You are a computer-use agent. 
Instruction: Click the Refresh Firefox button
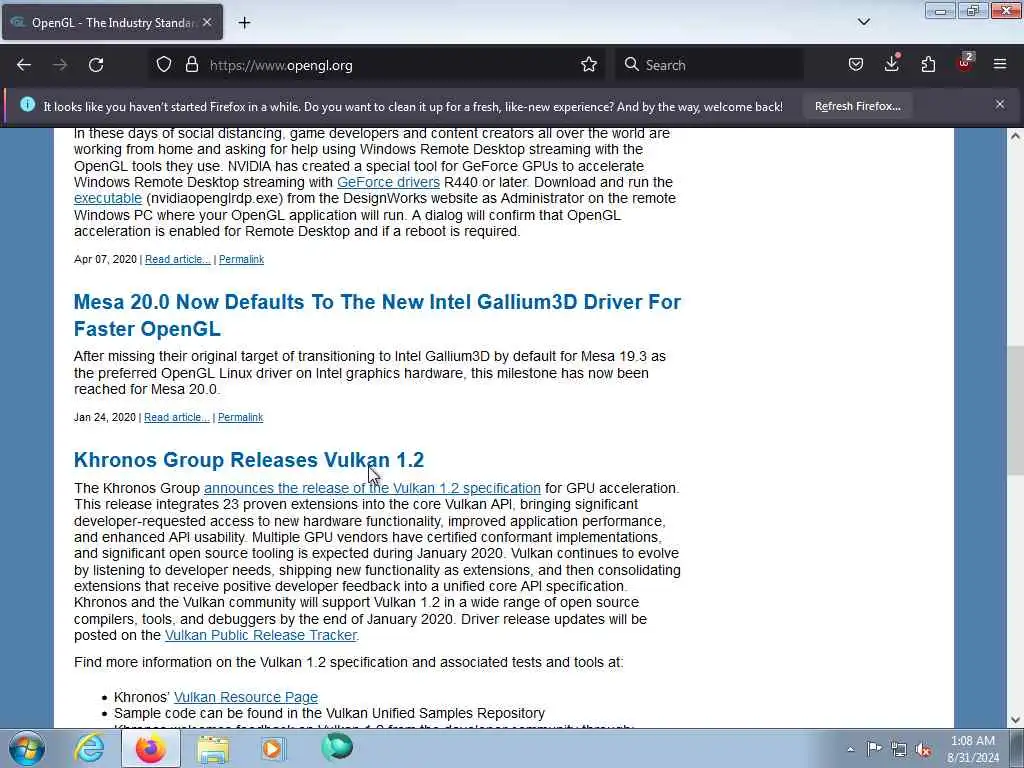pyautogui.click(x=857, y=106)
